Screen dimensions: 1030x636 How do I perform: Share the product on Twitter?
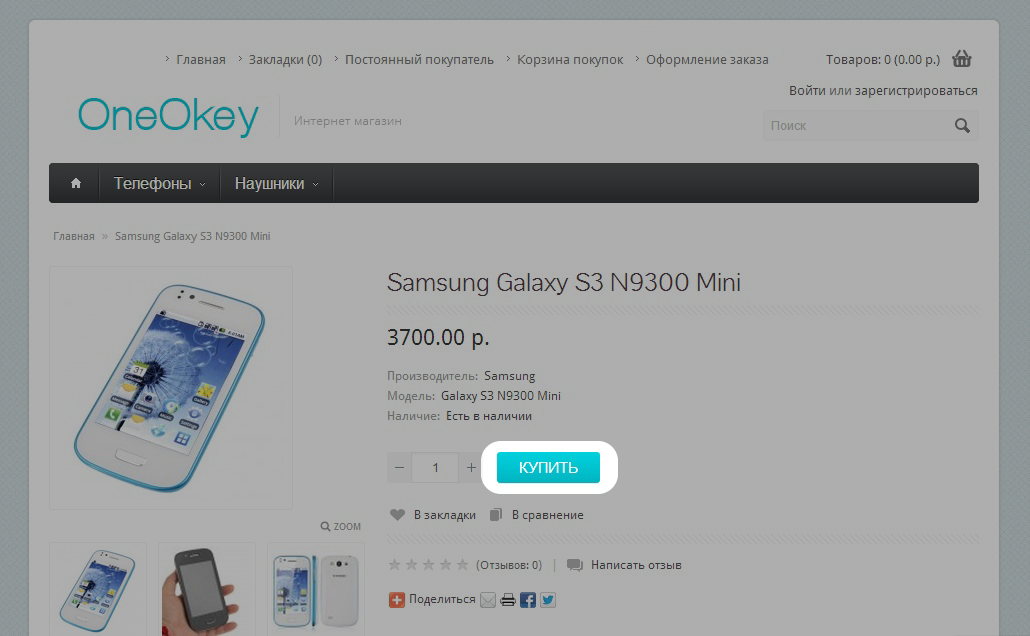click(x=548, y=599)
